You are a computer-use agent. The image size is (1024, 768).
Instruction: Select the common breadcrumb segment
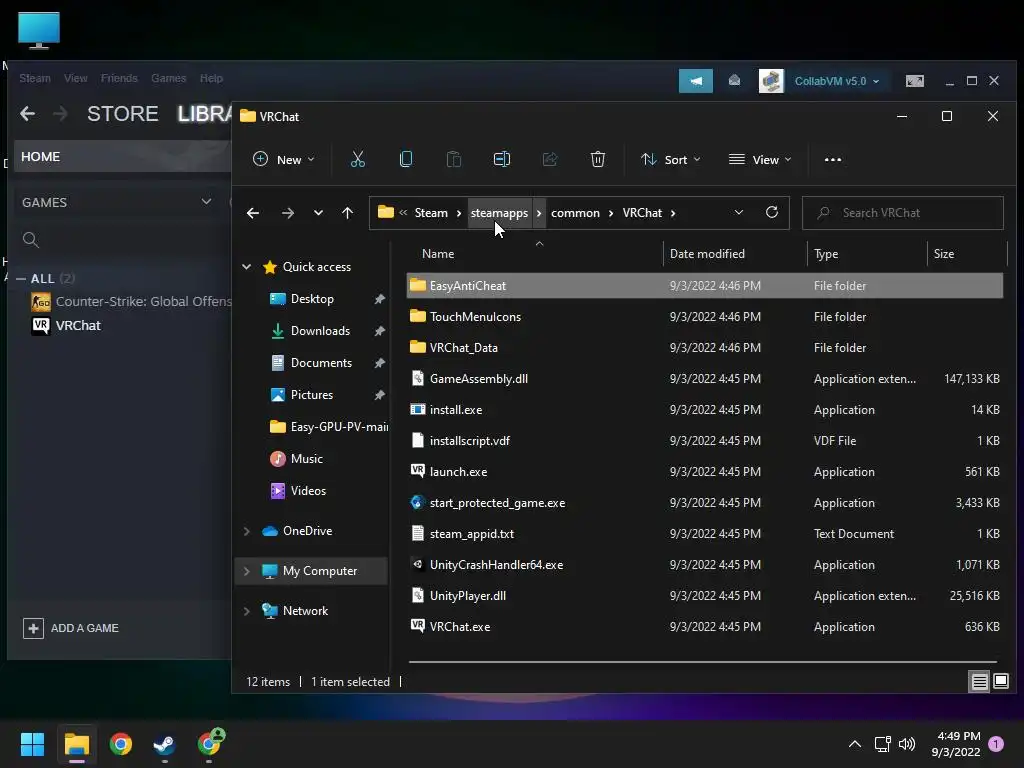(575, 213)
